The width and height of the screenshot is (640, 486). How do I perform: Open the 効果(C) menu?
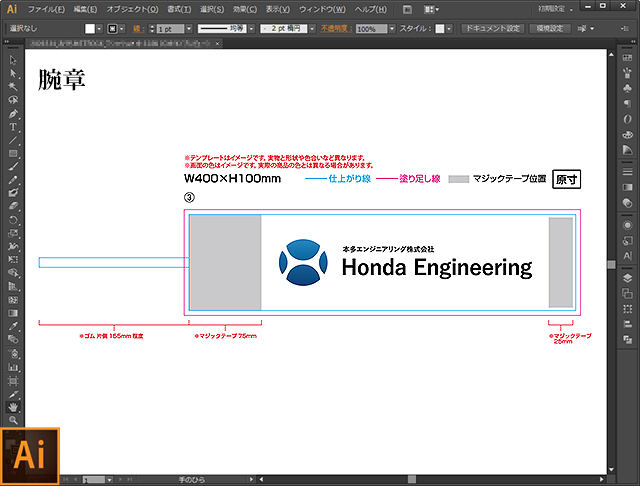tap(245, 9)
